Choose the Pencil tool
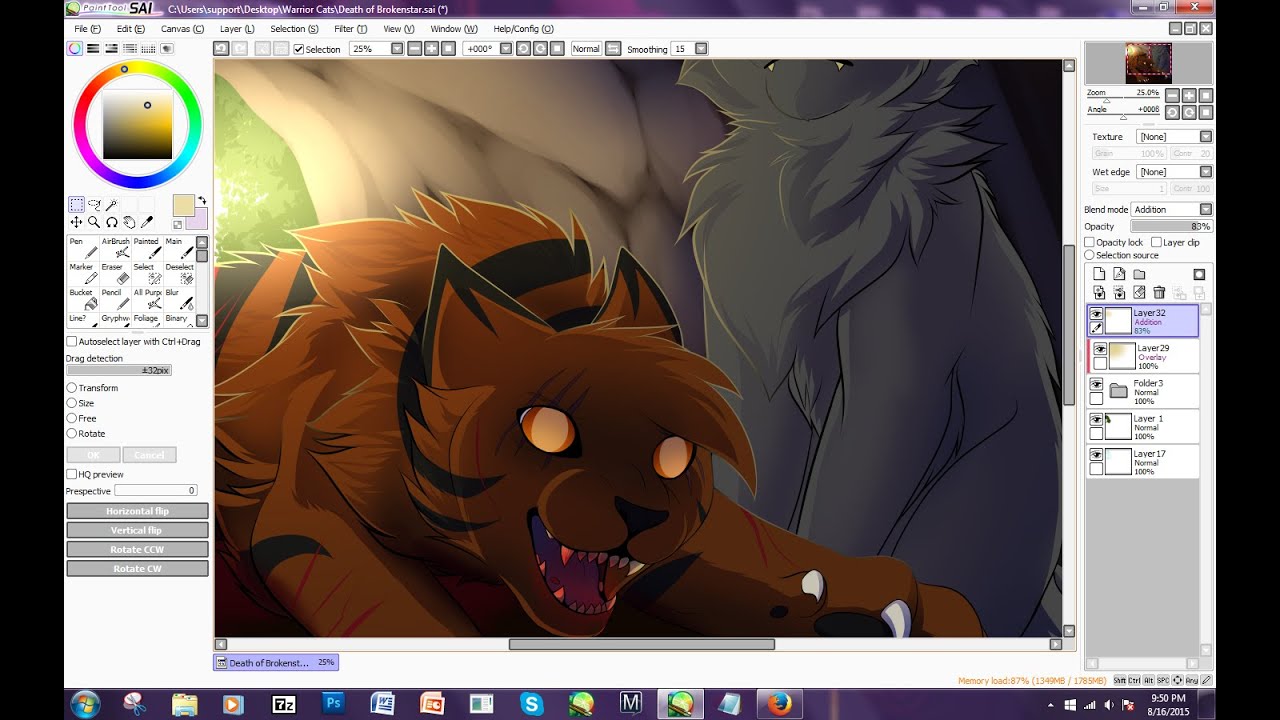The image size is (1280, 720). click(x=116, y=300)
